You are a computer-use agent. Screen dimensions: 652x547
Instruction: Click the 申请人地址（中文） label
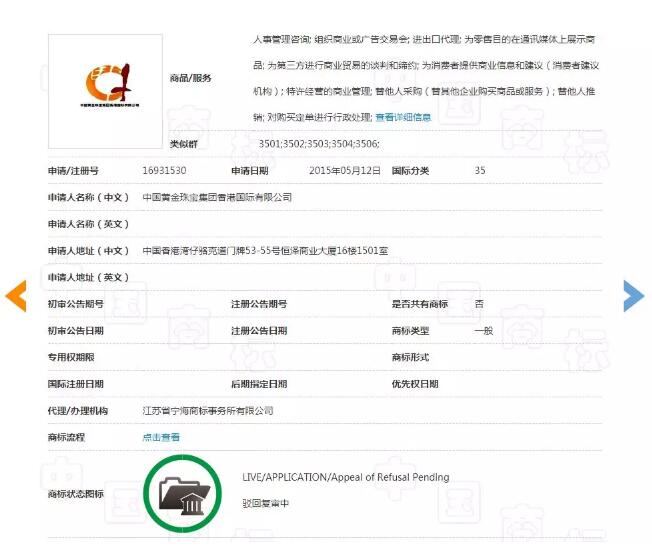point(88,250)
